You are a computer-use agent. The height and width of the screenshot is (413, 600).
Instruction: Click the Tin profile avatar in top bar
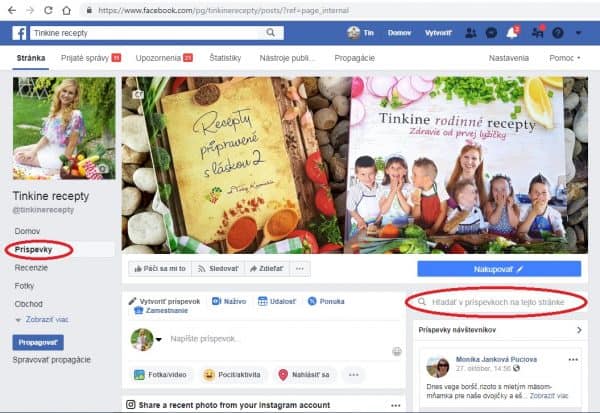click(353, 33)
